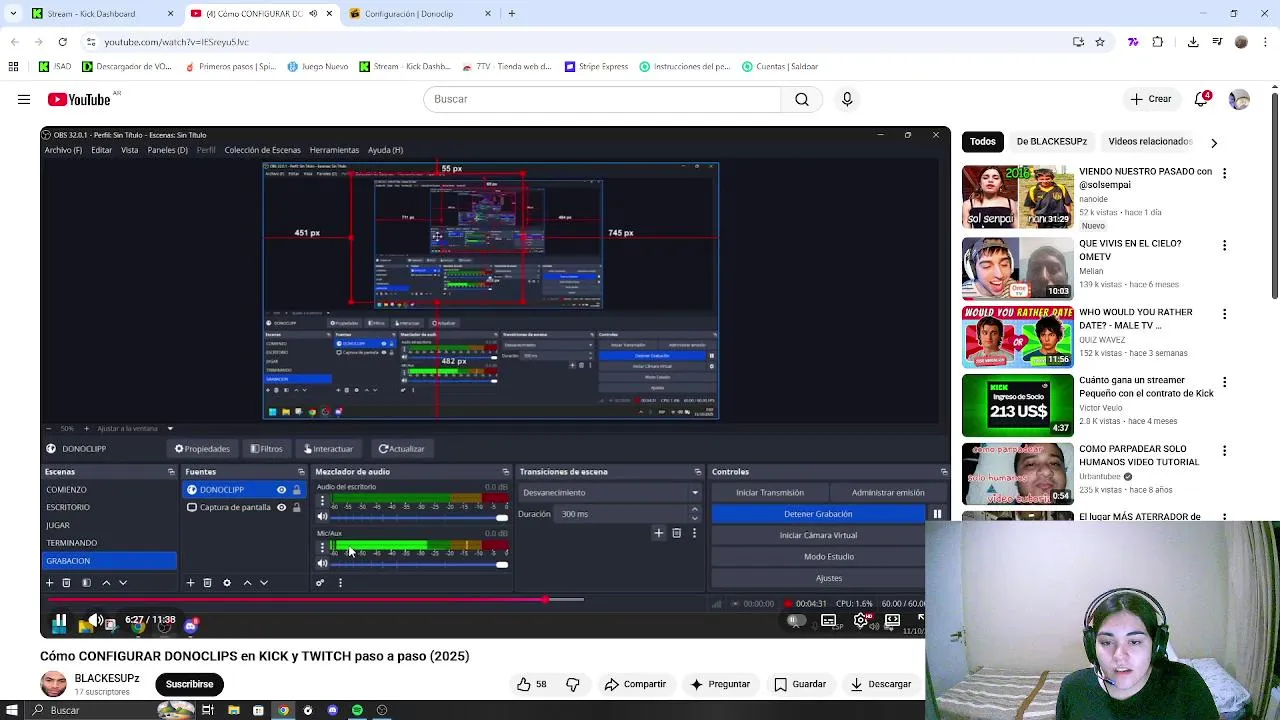1280x720 pixels.
Task: Open Chrome three-dot main menu
Action: (x=1263, y=42)
